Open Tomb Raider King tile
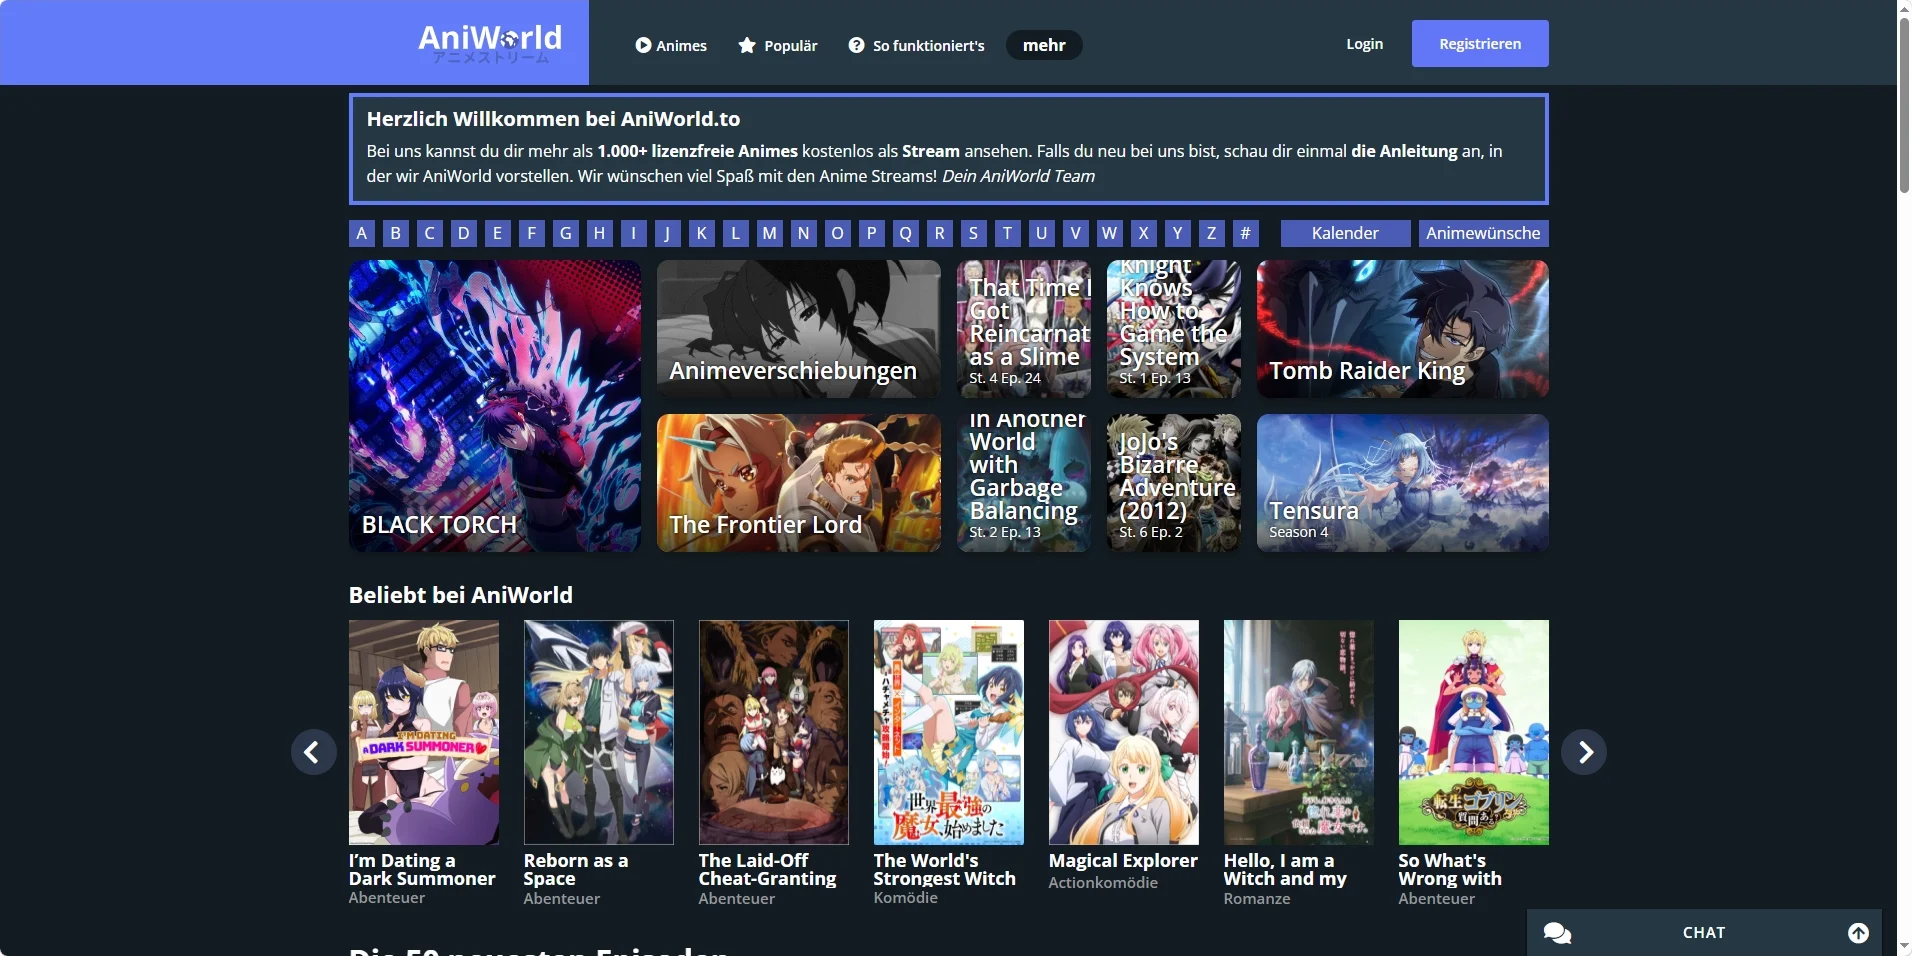1912x956 pixels. [1403, 329]
